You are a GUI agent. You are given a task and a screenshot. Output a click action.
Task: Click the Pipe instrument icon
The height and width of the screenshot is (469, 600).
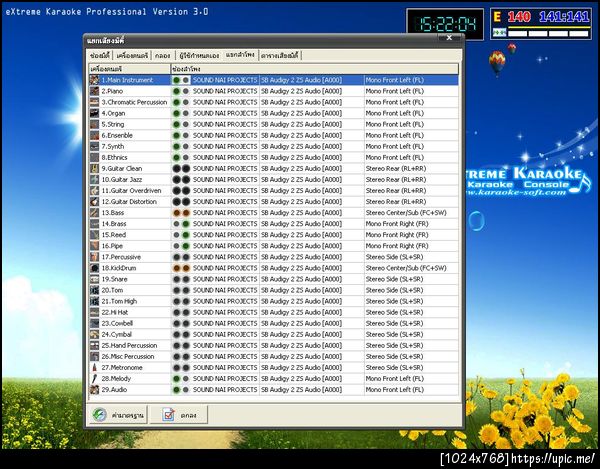point(94,246)
